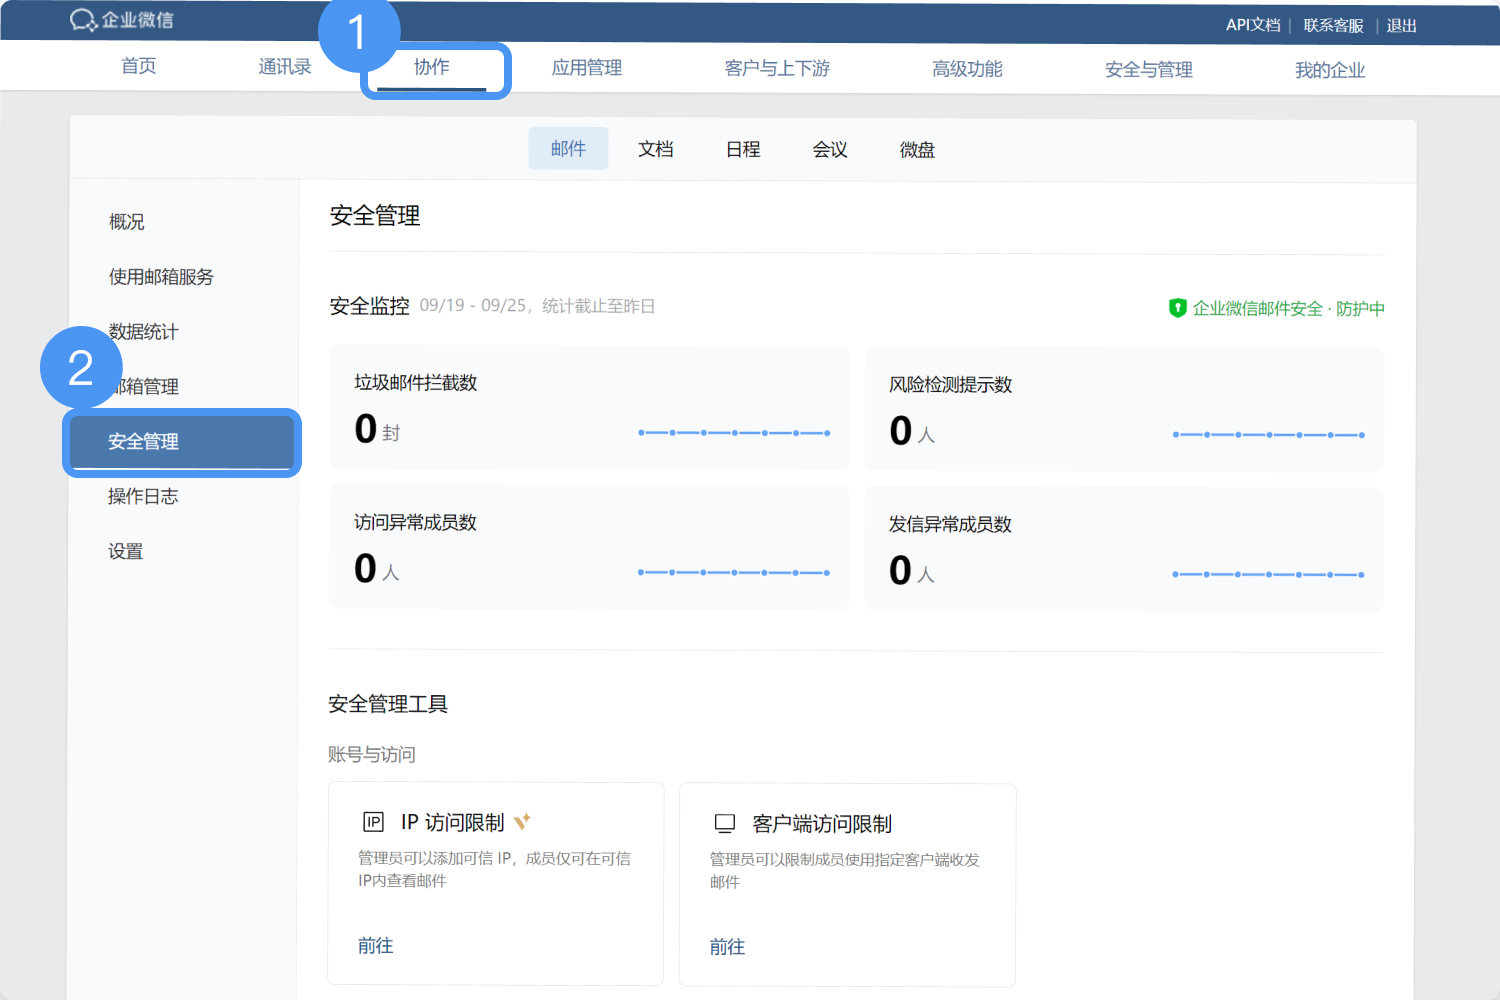Image resolution: width=1500 pixels, height=1000 pixels.
Task: Click the IP 访问限制 icon
Action: coord(373,822)
